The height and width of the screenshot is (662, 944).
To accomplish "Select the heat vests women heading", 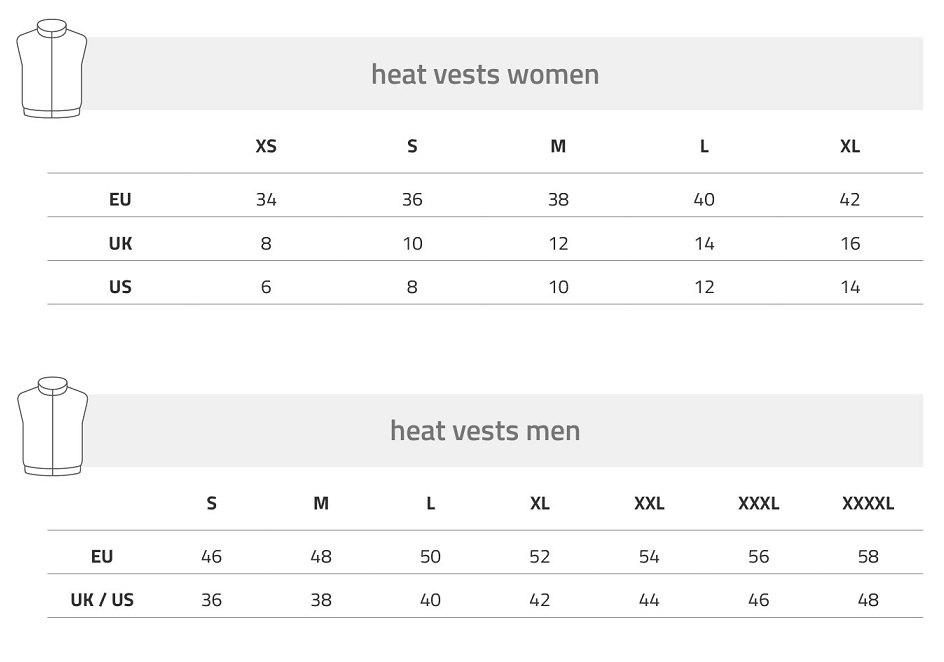I will point(485,75).
